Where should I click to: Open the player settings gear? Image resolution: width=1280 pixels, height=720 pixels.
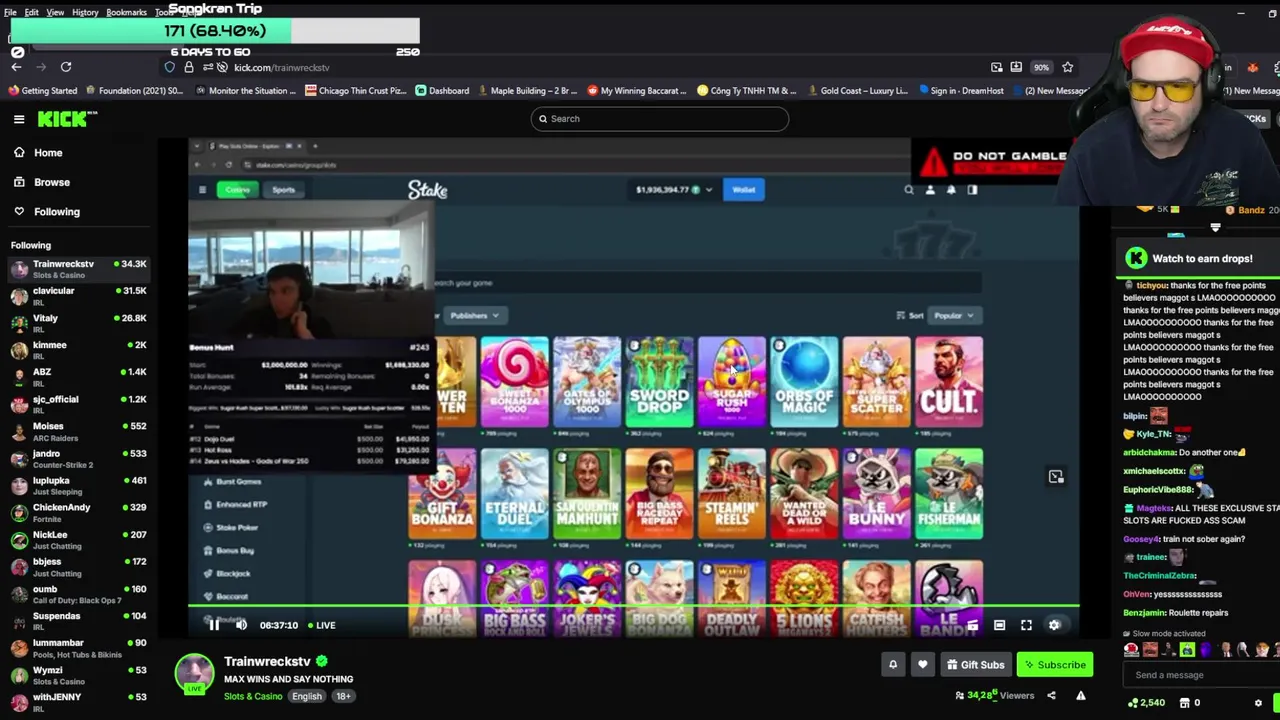(1054, 625)
